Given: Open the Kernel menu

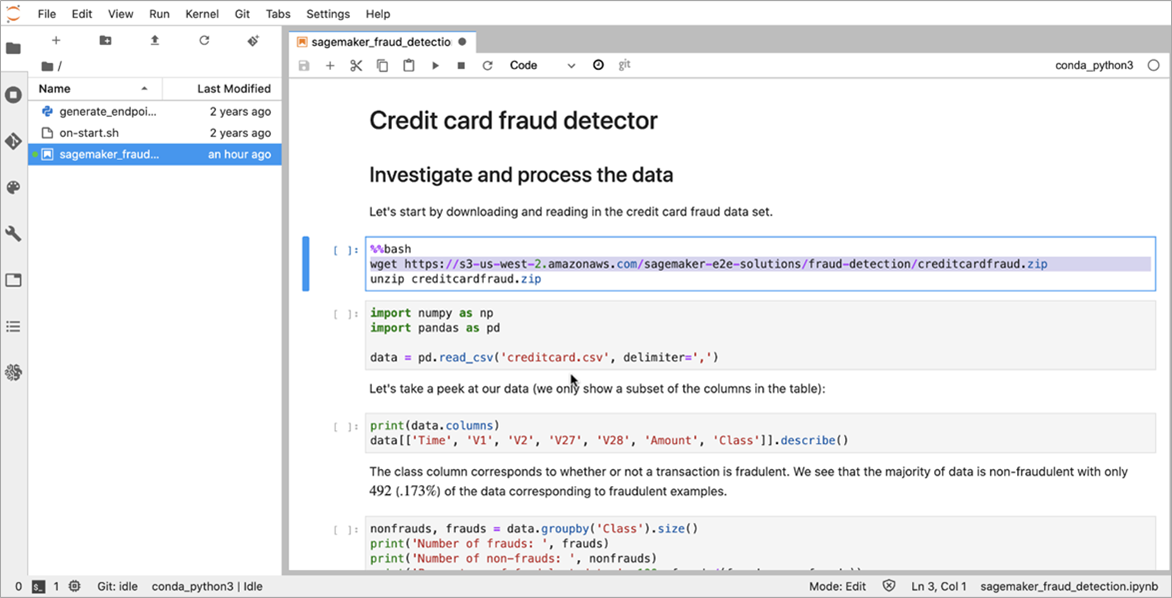Looking at the screenshot, I should click(x=201, y=14).
